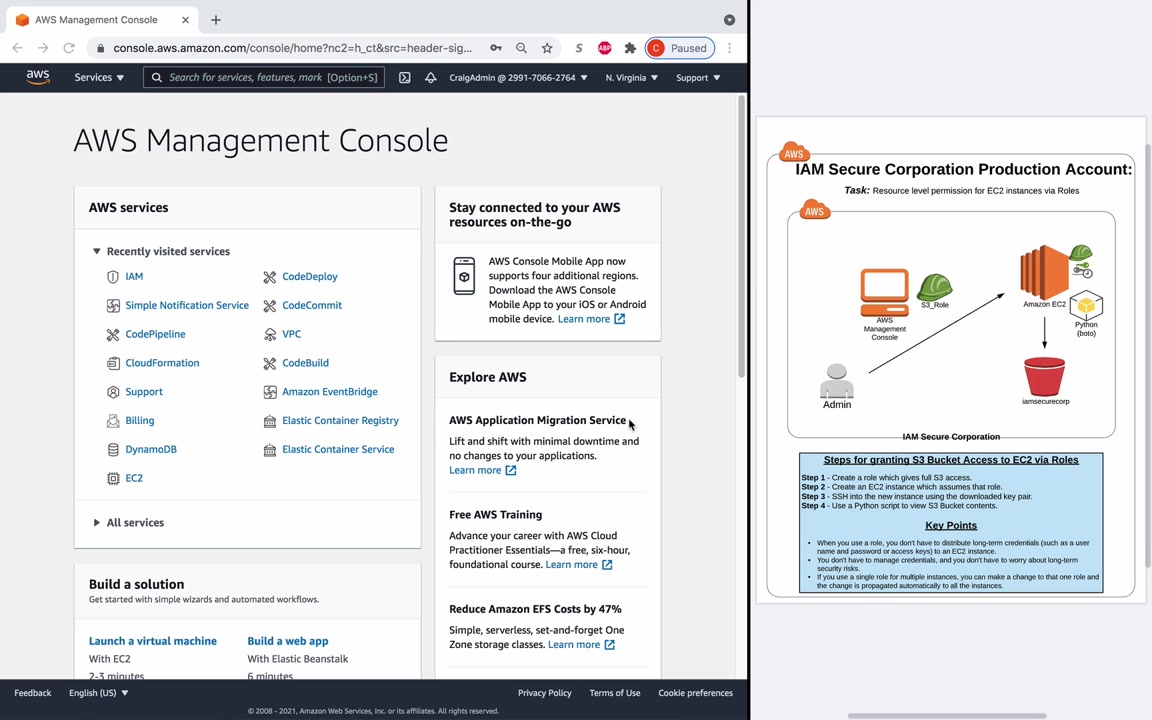Viewport: 1152px width, 720px height.
Task: Open the N. Virginia region dropdown
Action: tap(631, 77)
